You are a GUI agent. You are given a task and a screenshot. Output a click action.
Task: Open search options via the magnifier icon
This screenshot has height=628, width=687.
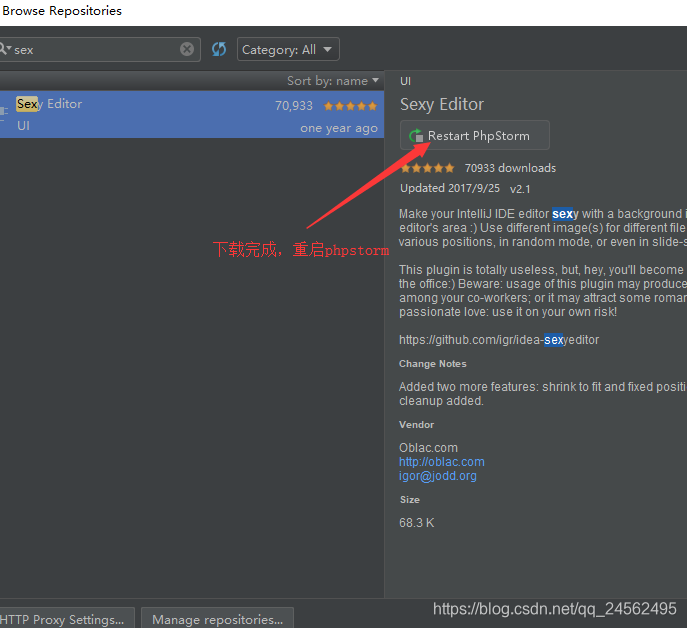(x=5, y=49)
